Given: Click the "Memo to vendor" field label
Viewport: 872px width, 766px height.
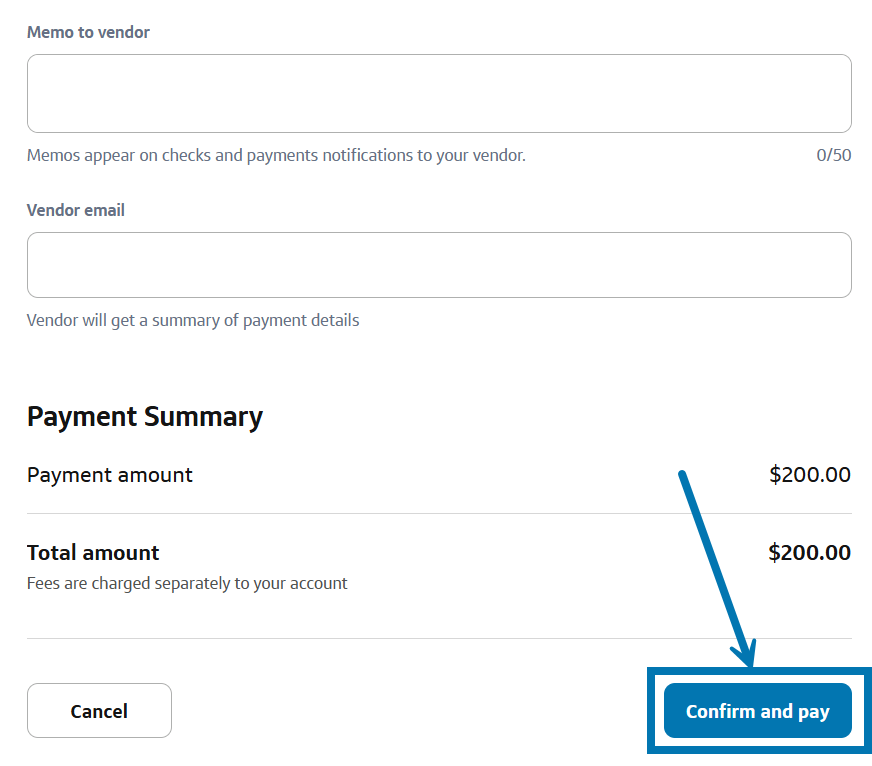Looking at the screenshot, I should click(88, 32).
